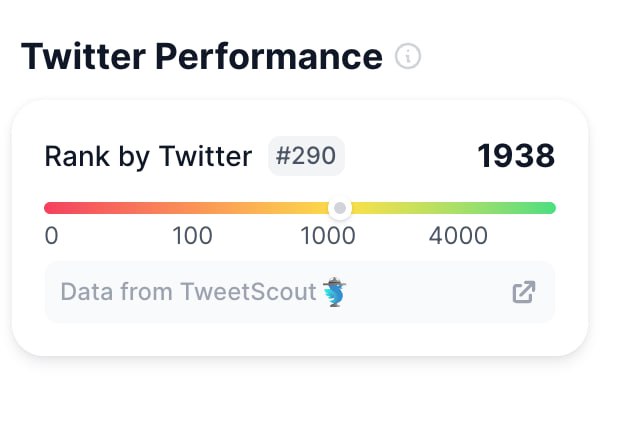Click the orange part of the bar above 100

[193, 208]
